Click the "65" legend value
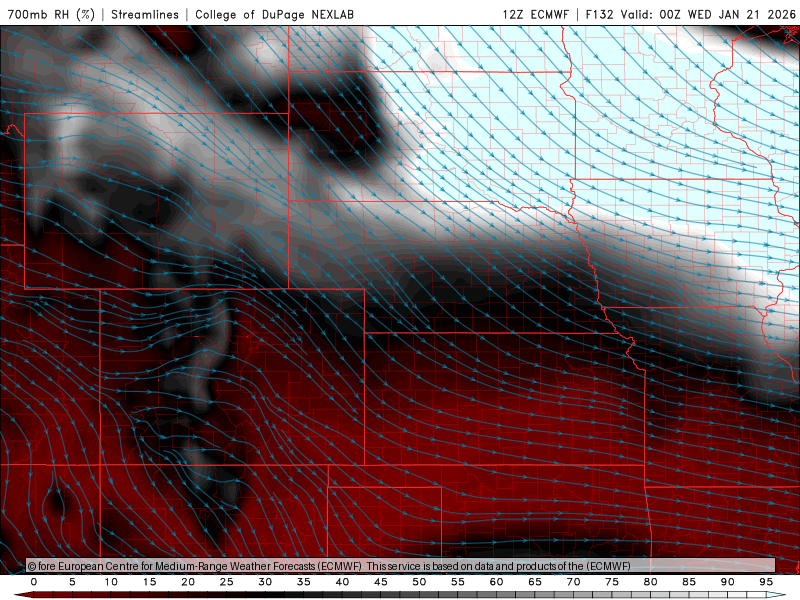The height and width of the screenshot is (600, 800). pyautogui.click(x=535, y=582)
